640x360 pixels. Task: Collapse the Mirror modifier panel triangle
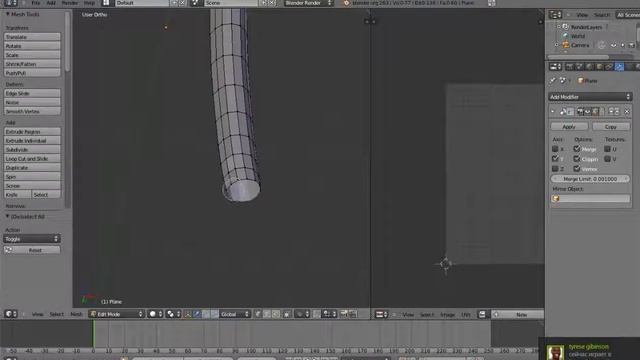pos(553,111)
